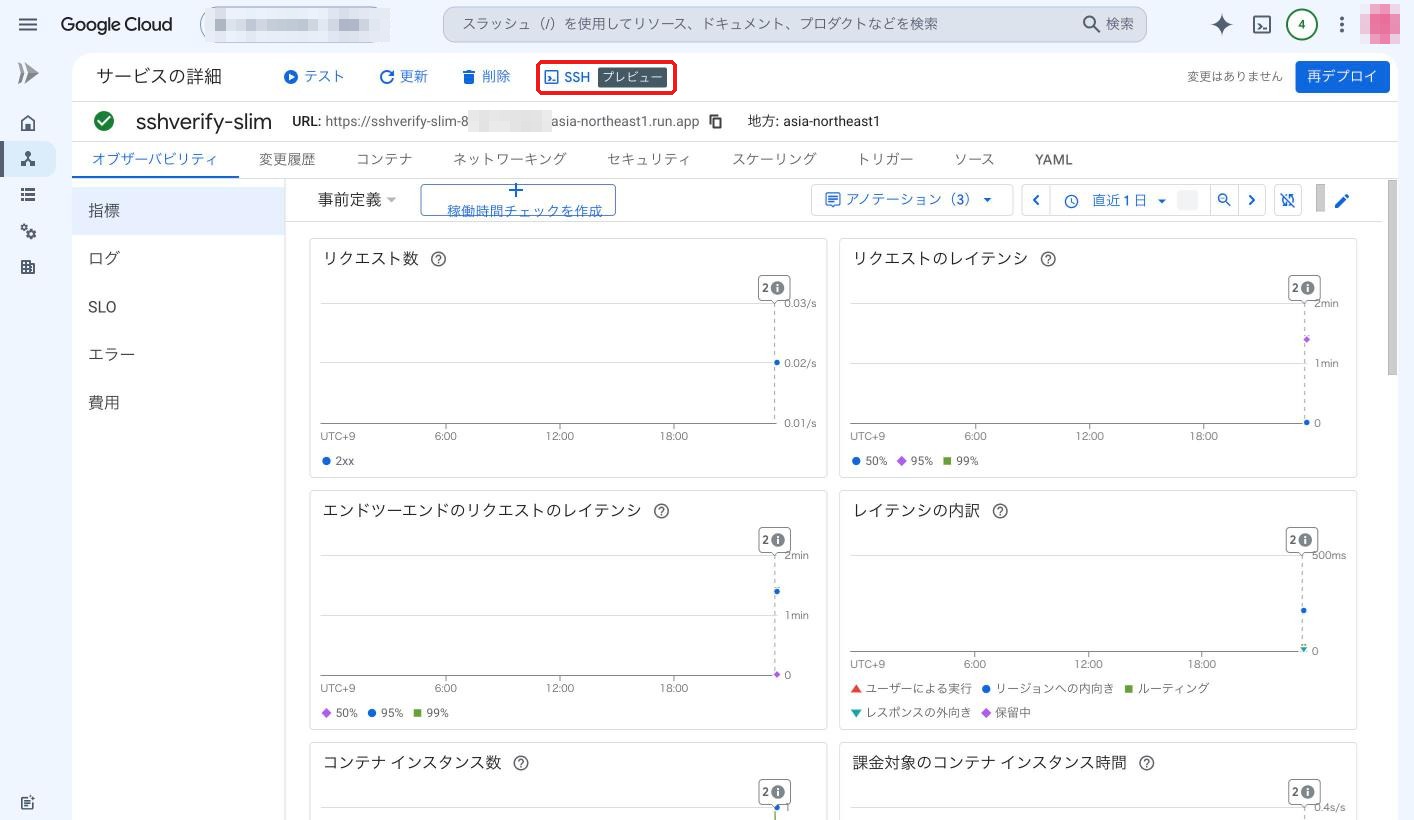
Task: Select ログ in the side list
Action: (x=178, y=258)
